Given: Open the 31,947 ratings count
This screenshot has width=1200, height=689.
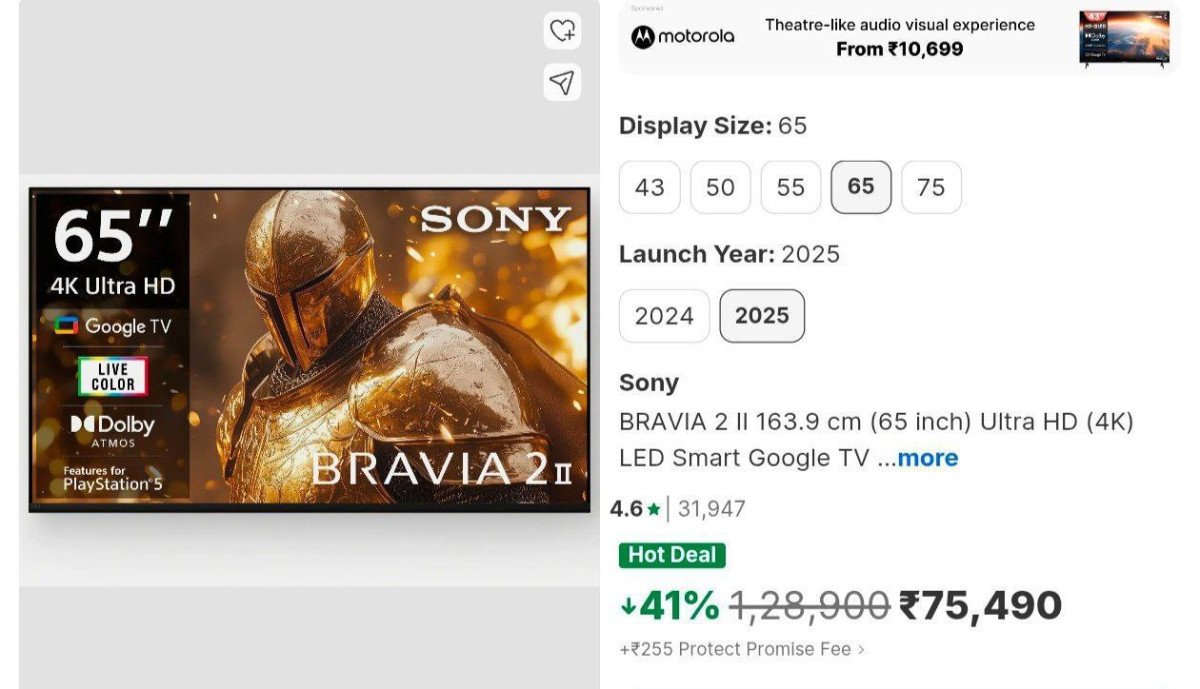Looking at the screenshot, I should (711, 509).
